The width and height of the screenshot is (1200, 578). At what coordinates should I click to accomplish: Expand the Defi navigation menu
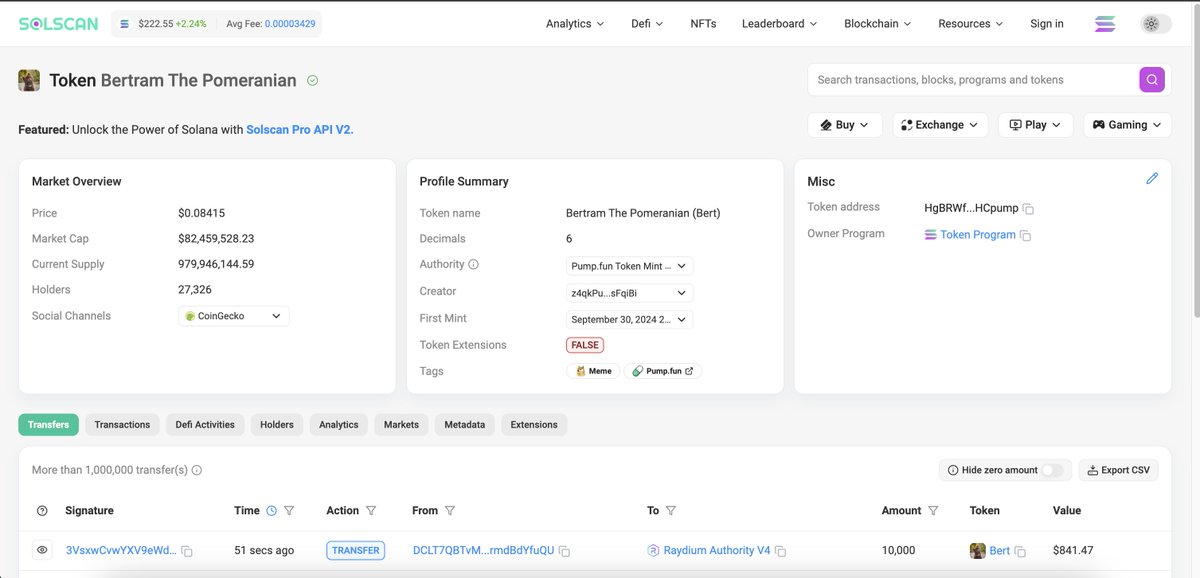(647, 24)
